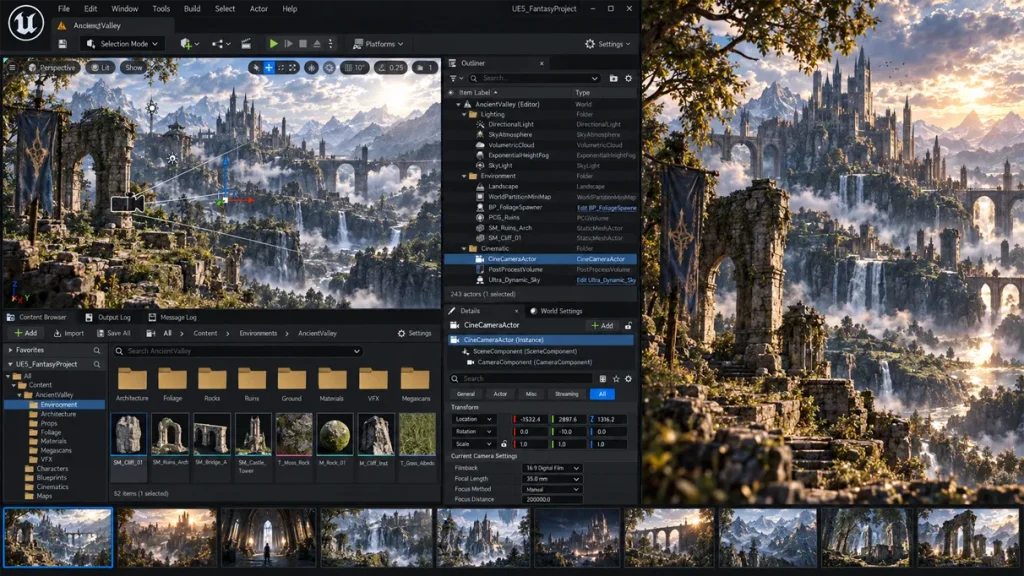The height and width of the screenshot is (576, 1024).
Task: Open the Build menu
Action: click(192, 8)
